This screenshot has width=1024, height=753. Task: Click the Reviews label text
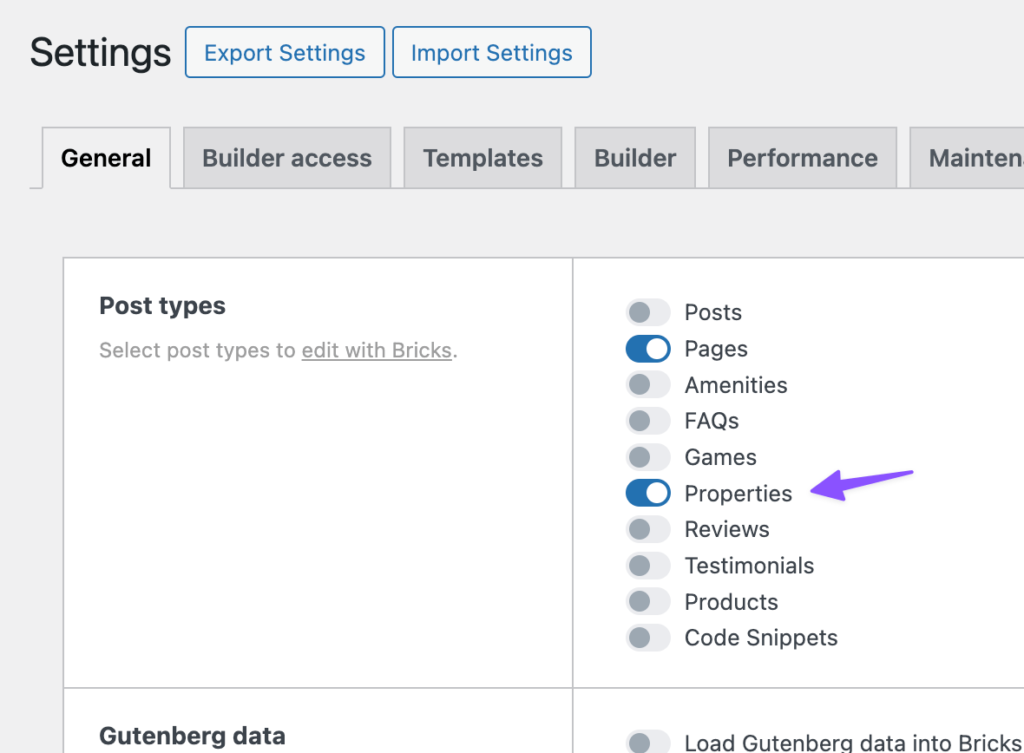pyautogui.click(x=727, y=529)
